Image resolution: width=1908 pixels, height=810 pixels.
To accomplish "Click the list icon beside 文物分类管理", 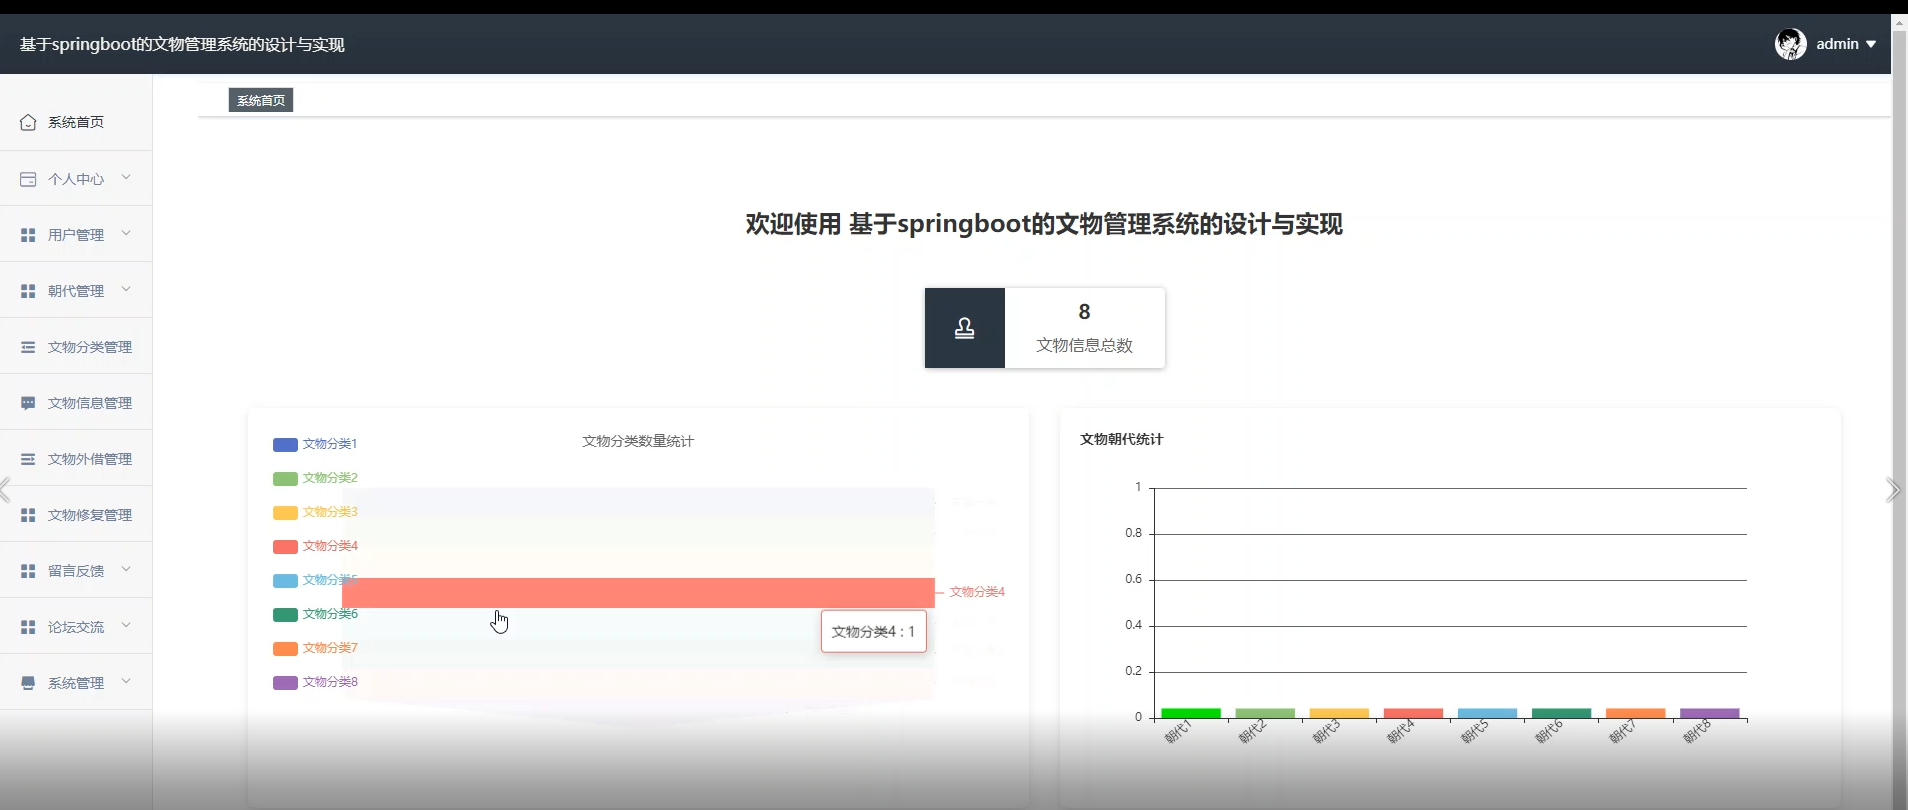I will (28, 347).
